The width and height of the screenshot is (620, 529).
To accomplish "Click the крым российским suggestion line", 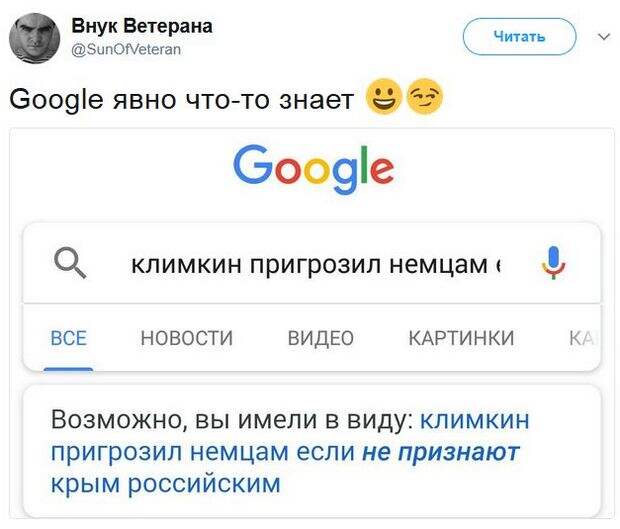I will [166, 483].
